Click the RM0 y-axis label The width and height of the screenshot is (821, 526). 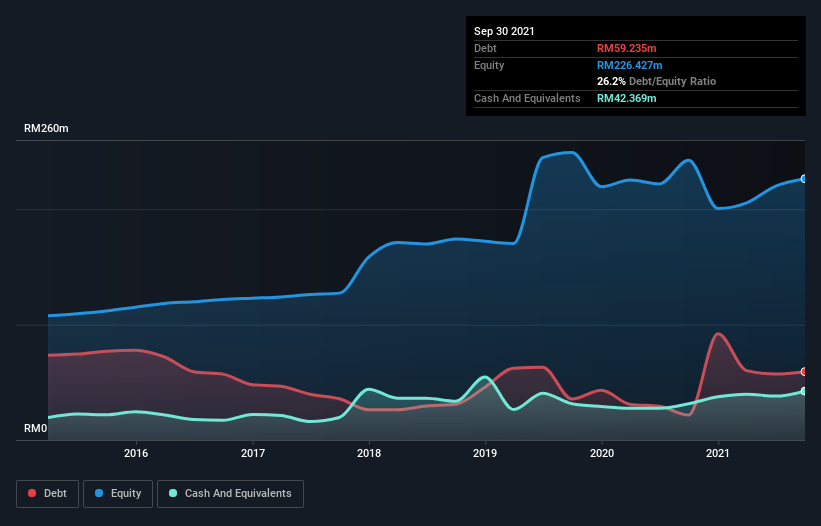point(36,428)
